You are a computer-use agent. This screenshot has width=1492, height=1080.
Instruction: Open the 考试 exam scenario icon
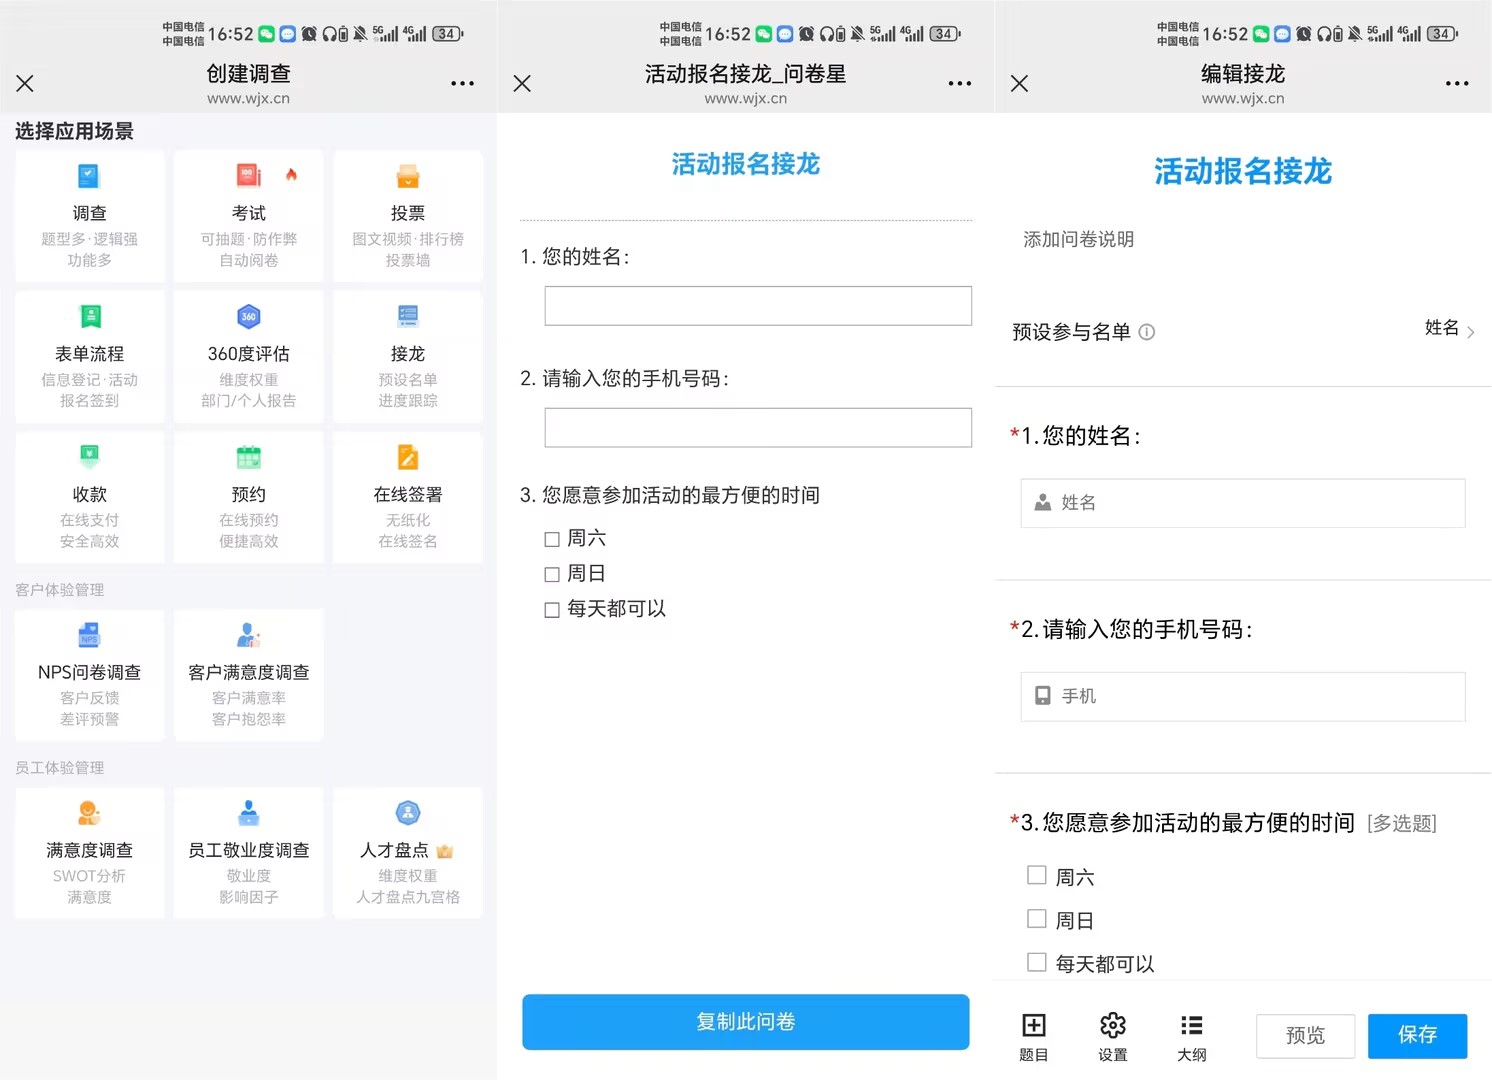point(248,177)
